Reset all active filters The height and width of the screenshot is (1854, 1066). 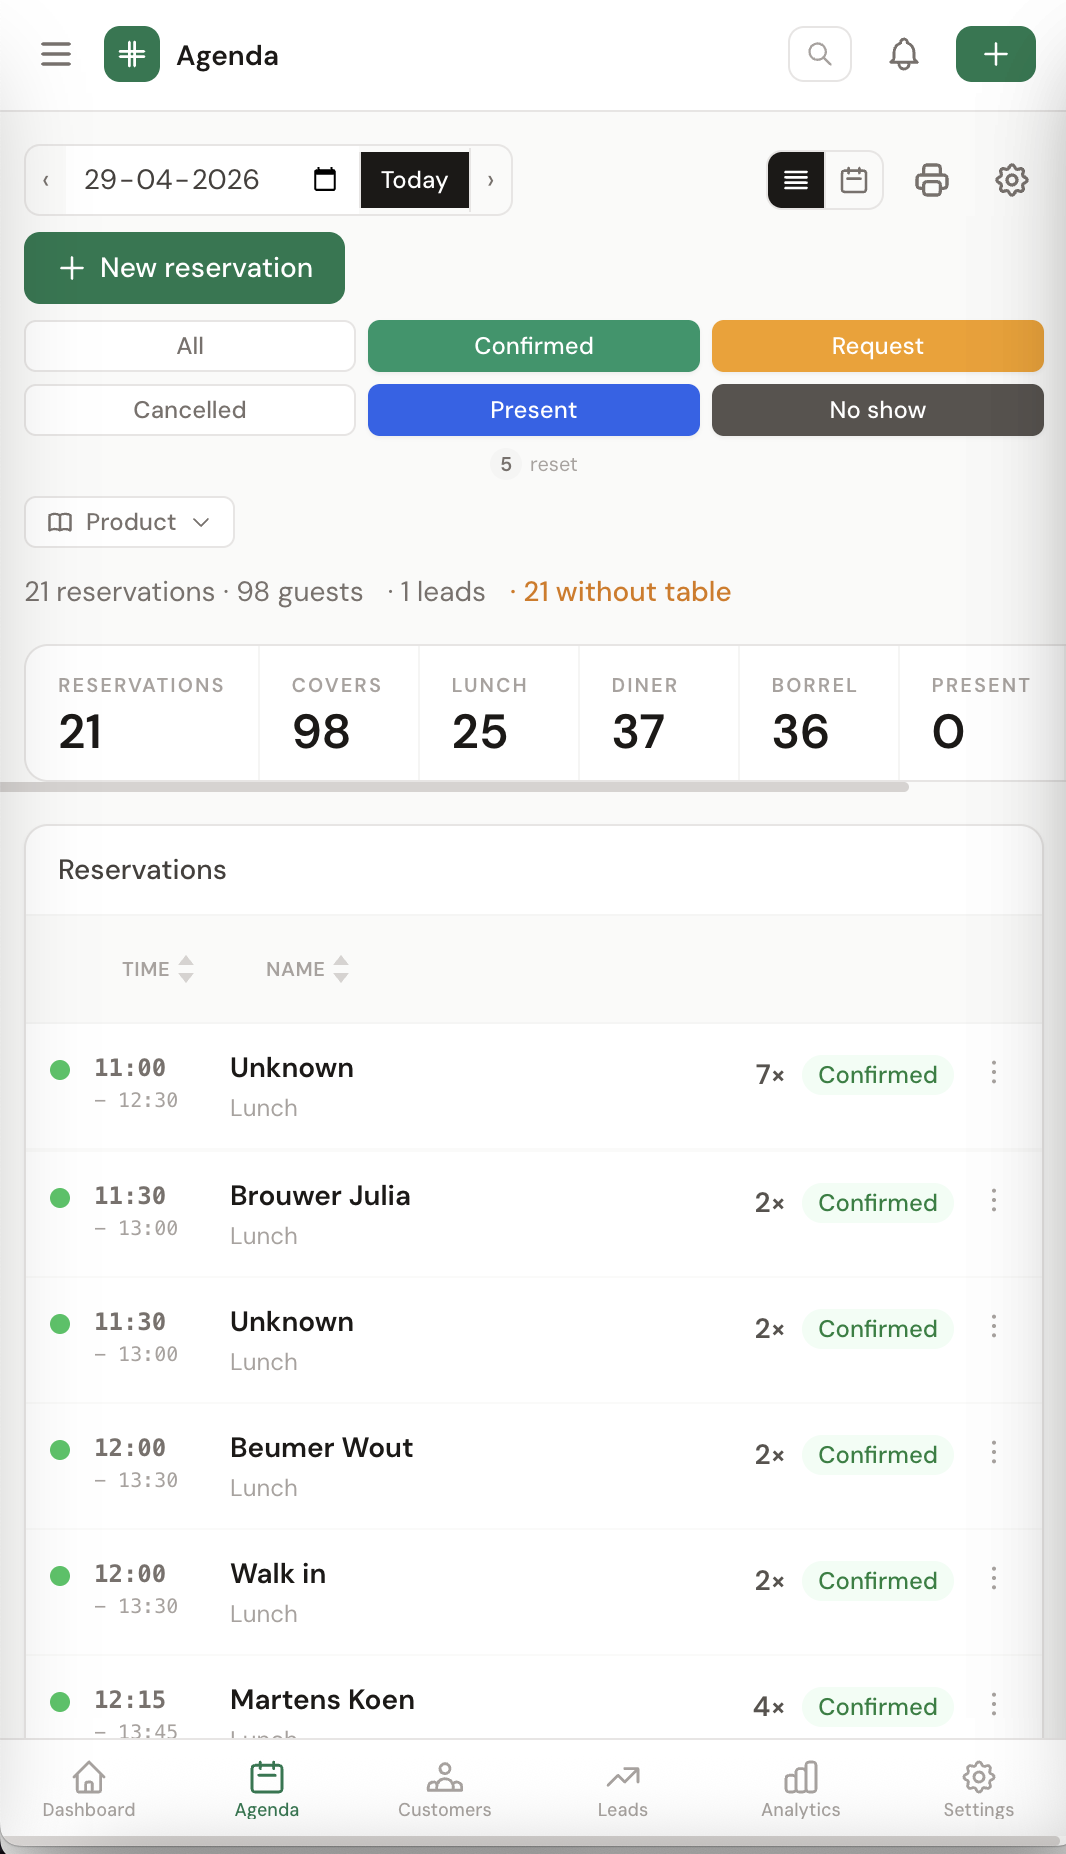pyautogui.click(x=553, y=464)
